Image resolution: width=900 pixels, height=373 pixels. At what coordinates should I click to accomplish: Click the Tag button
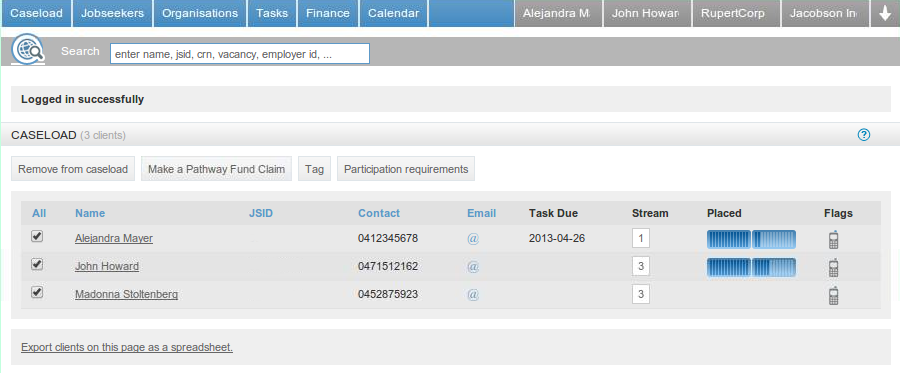point(315,169)
